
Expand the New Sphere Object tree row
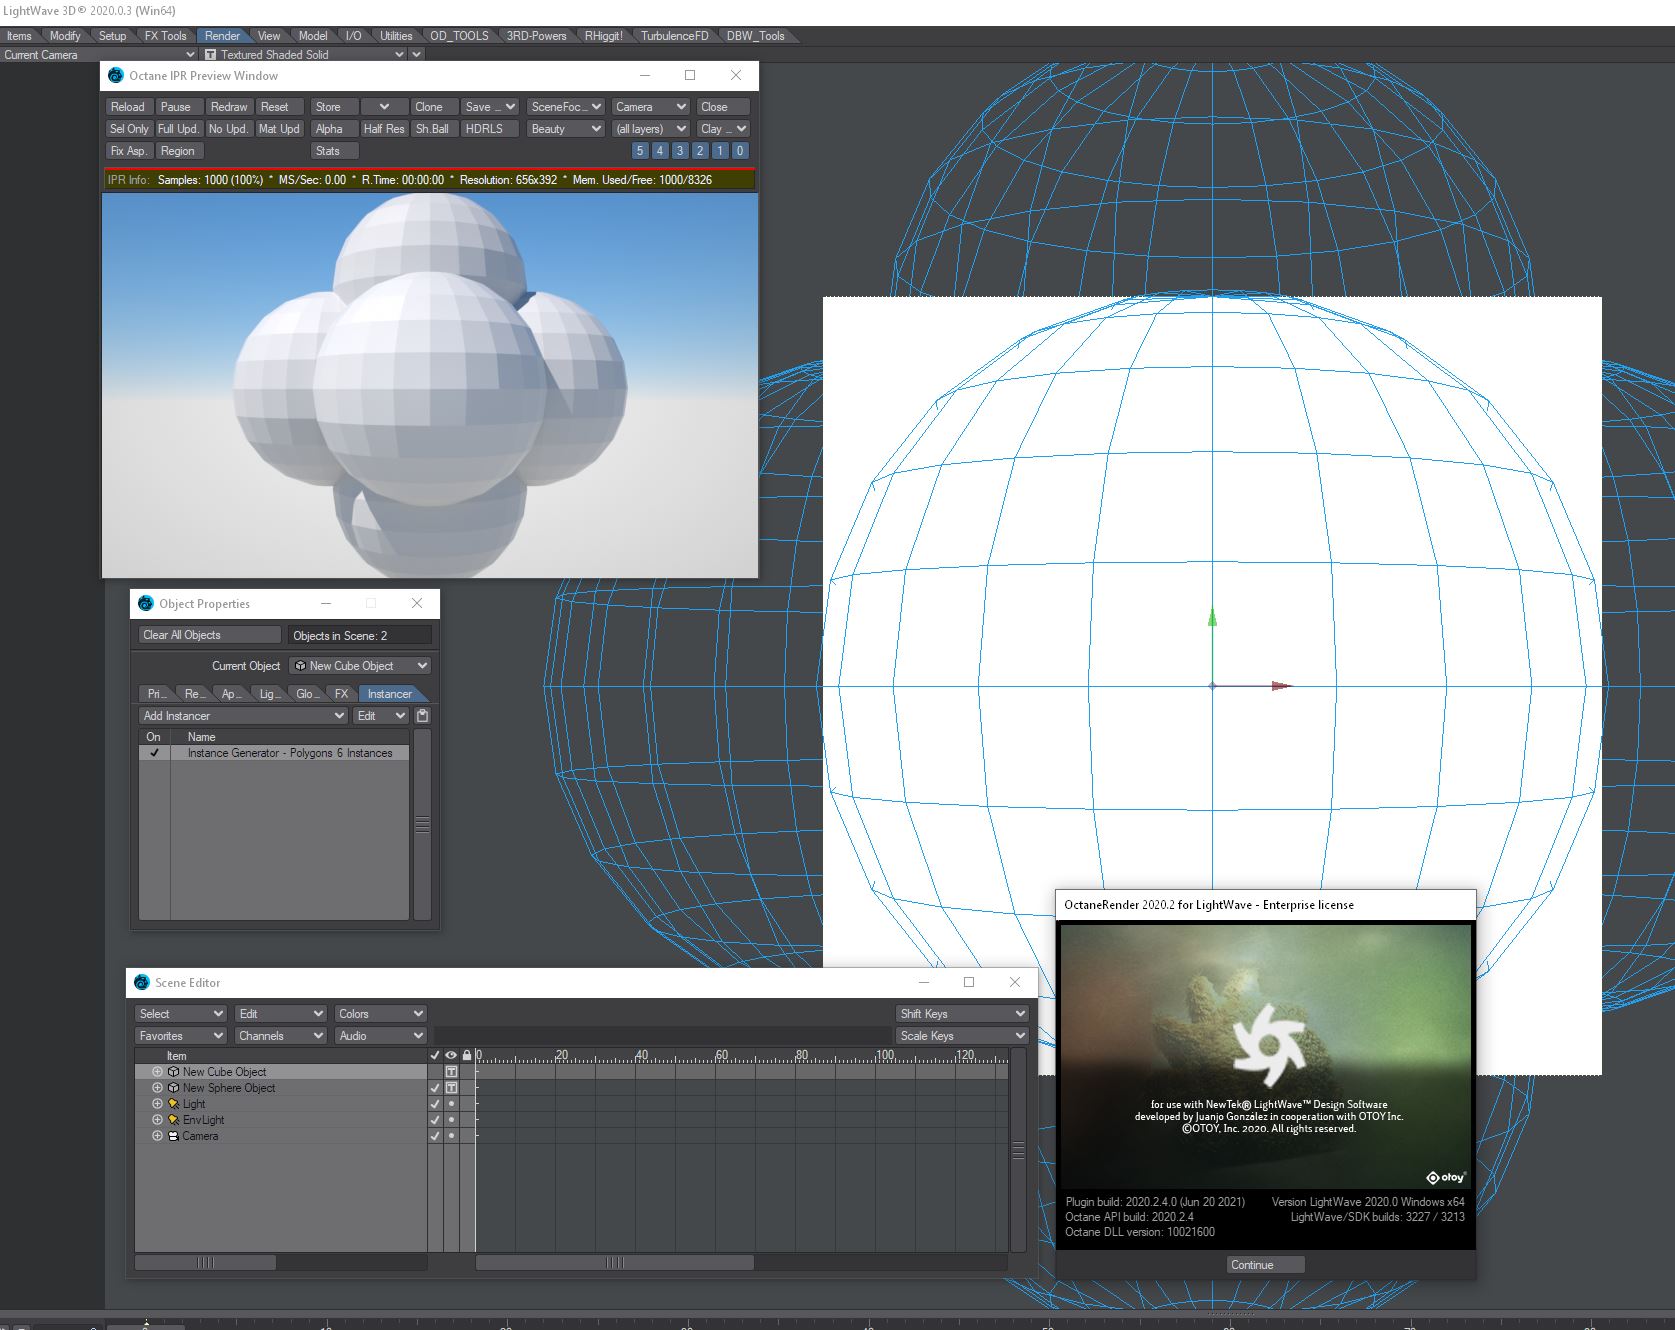[x=157, y=1088]
